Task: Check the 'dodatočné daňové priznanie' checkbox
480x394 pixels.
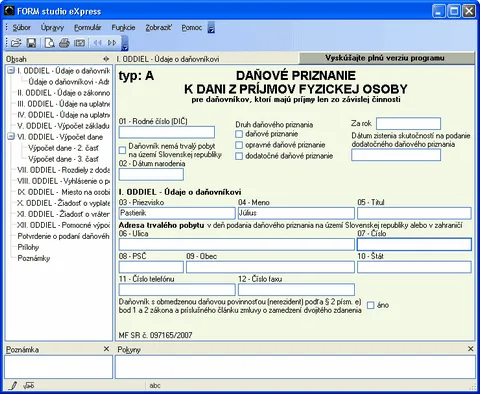Action: pos(239,156)
